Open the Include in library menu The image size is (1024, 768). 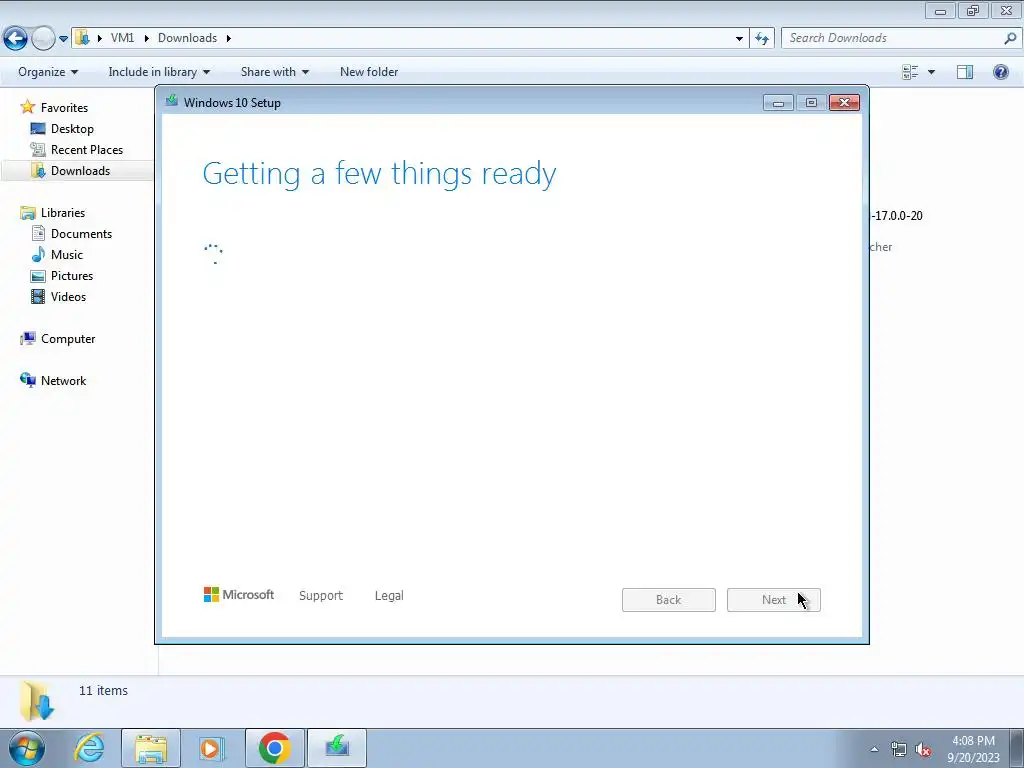[159, 72]
